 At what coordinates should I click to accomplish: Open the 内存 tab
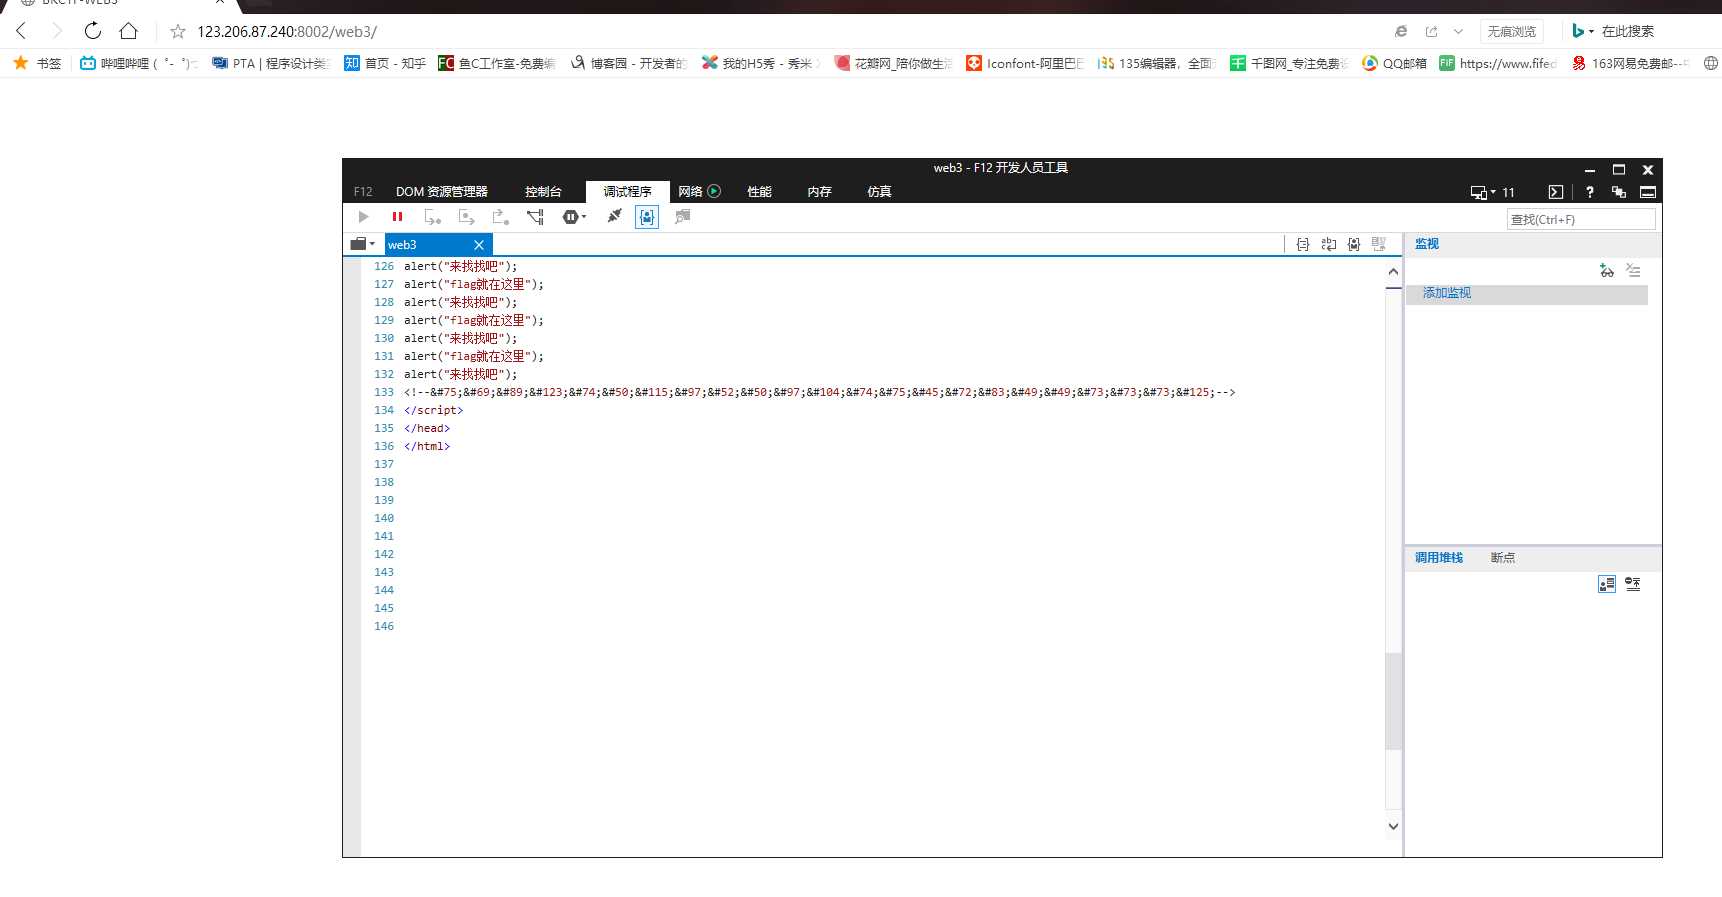pyautogui.click(x=820, y=192)
